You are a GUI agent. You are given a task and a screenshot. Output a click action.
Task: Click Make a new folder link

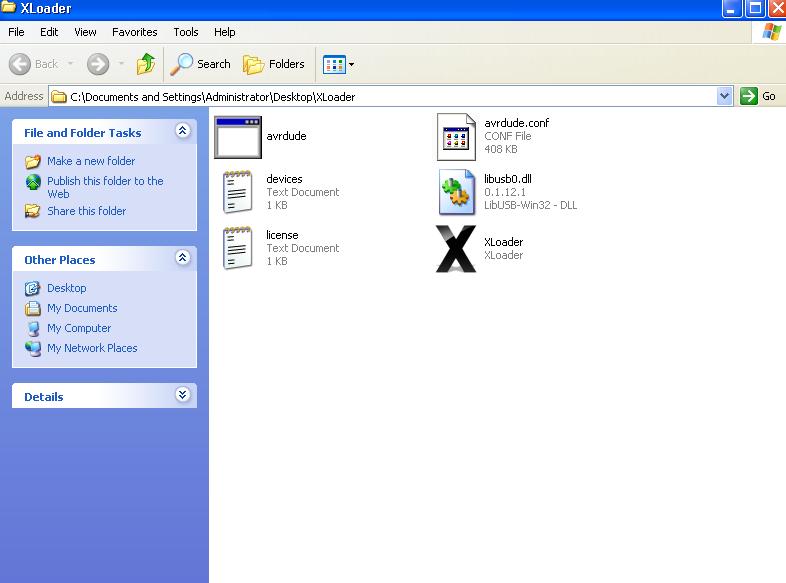(91, 161)
